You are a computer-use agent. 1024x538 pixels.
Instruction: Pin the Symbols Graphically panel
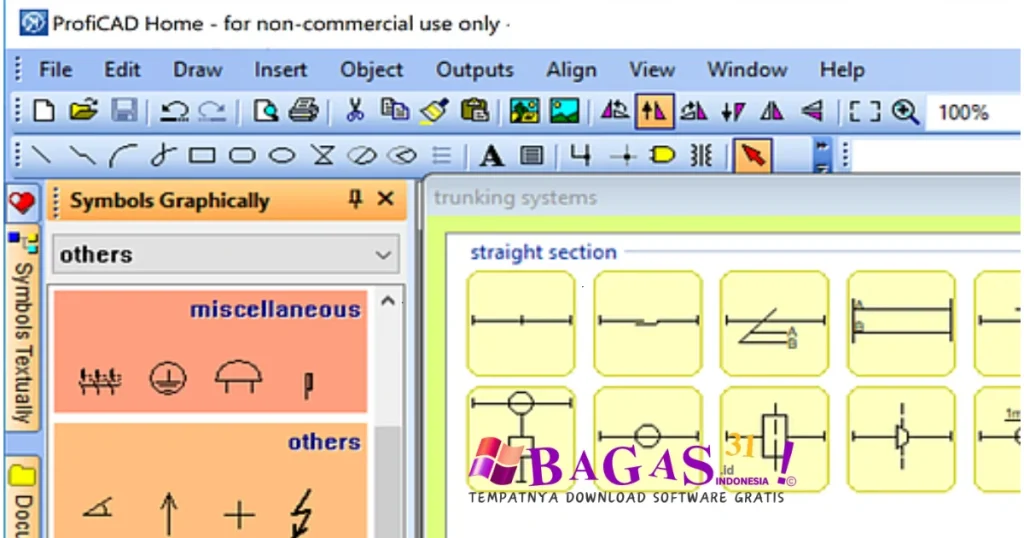coord(355,198)
